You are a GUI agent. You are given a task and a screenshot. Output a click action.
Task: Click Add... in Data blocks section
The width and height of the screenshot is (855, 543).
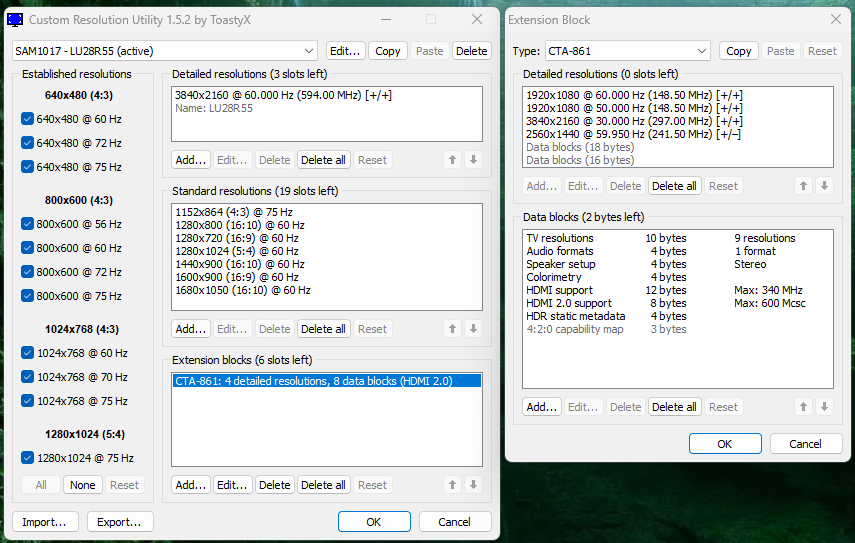click(x=542, y=407)
